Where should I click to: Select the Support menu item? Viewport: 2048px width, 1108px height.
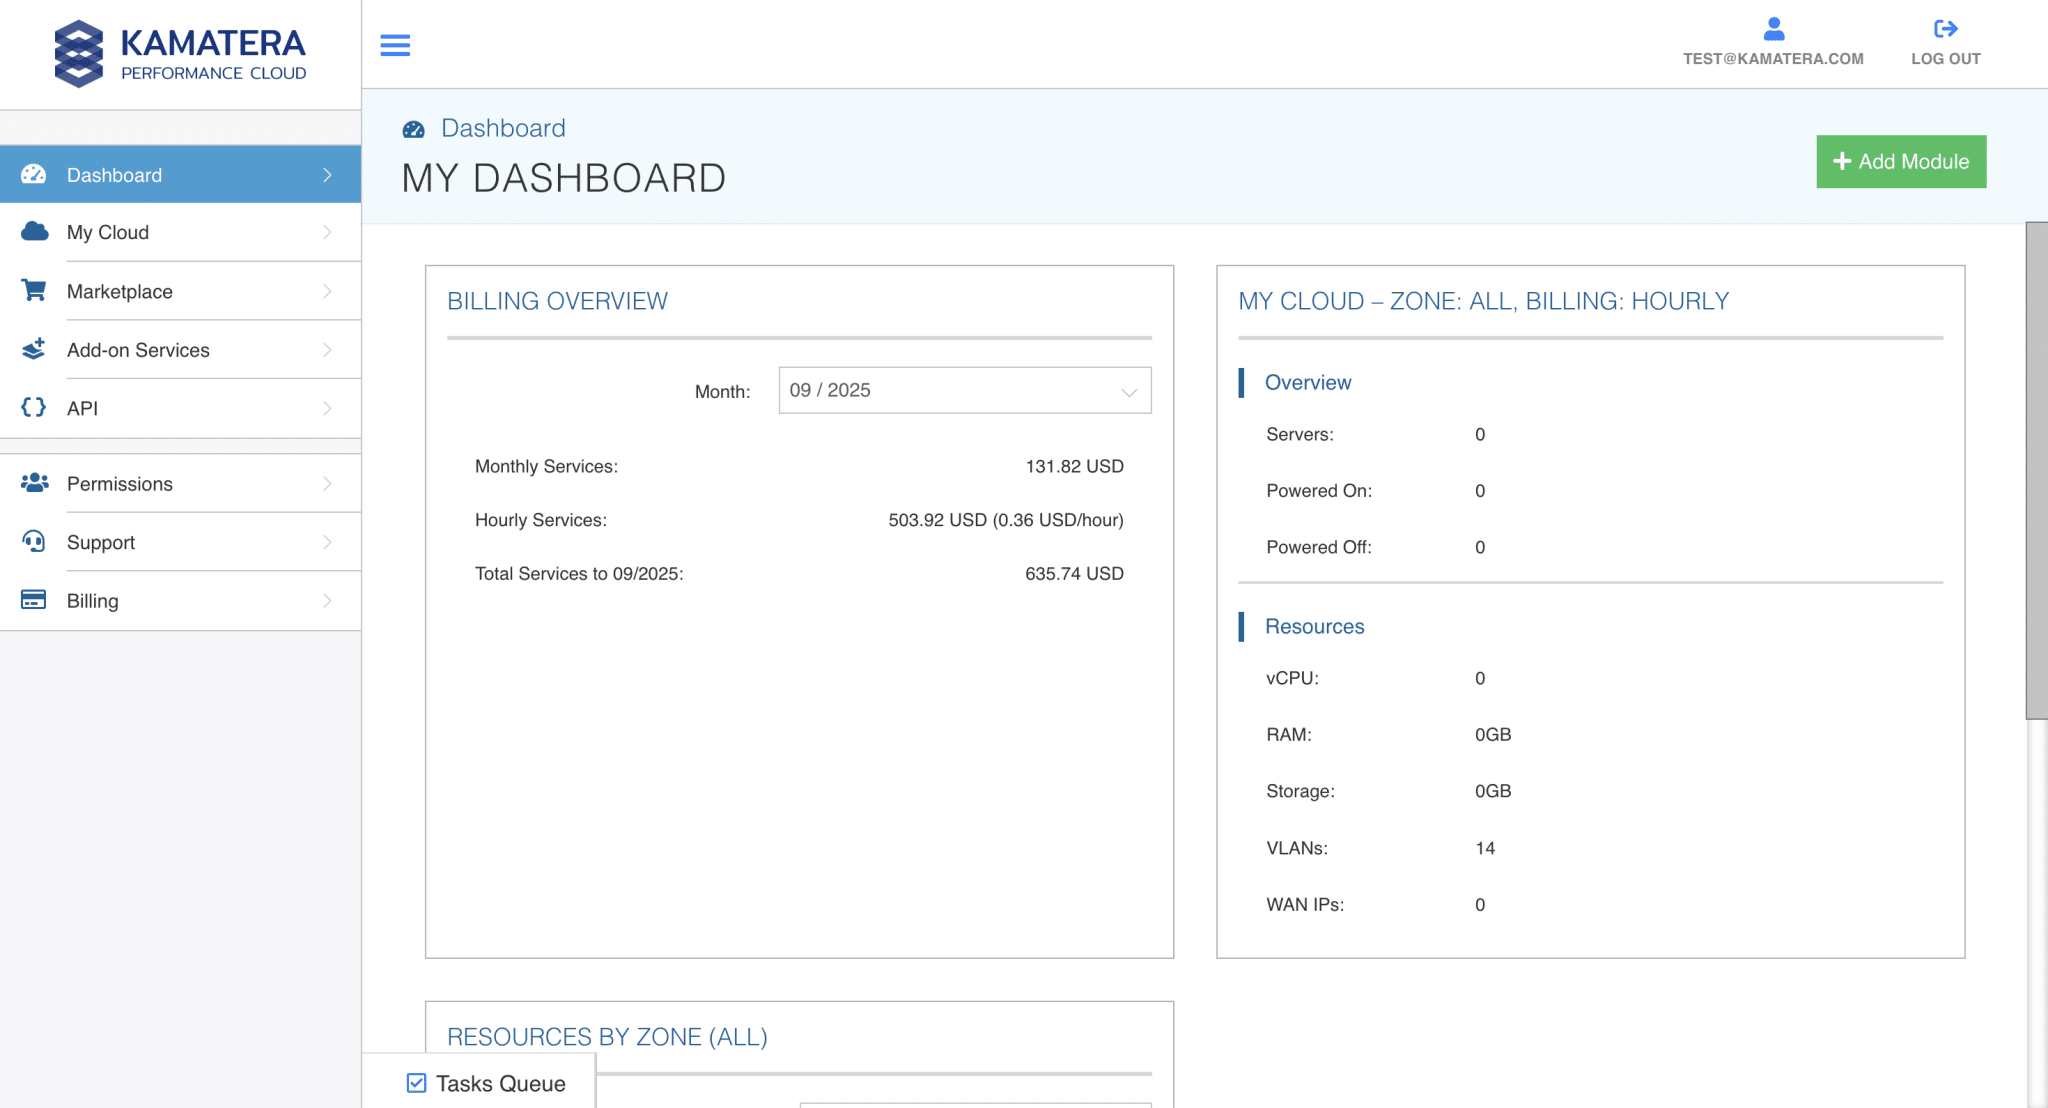tap(101, 542)
